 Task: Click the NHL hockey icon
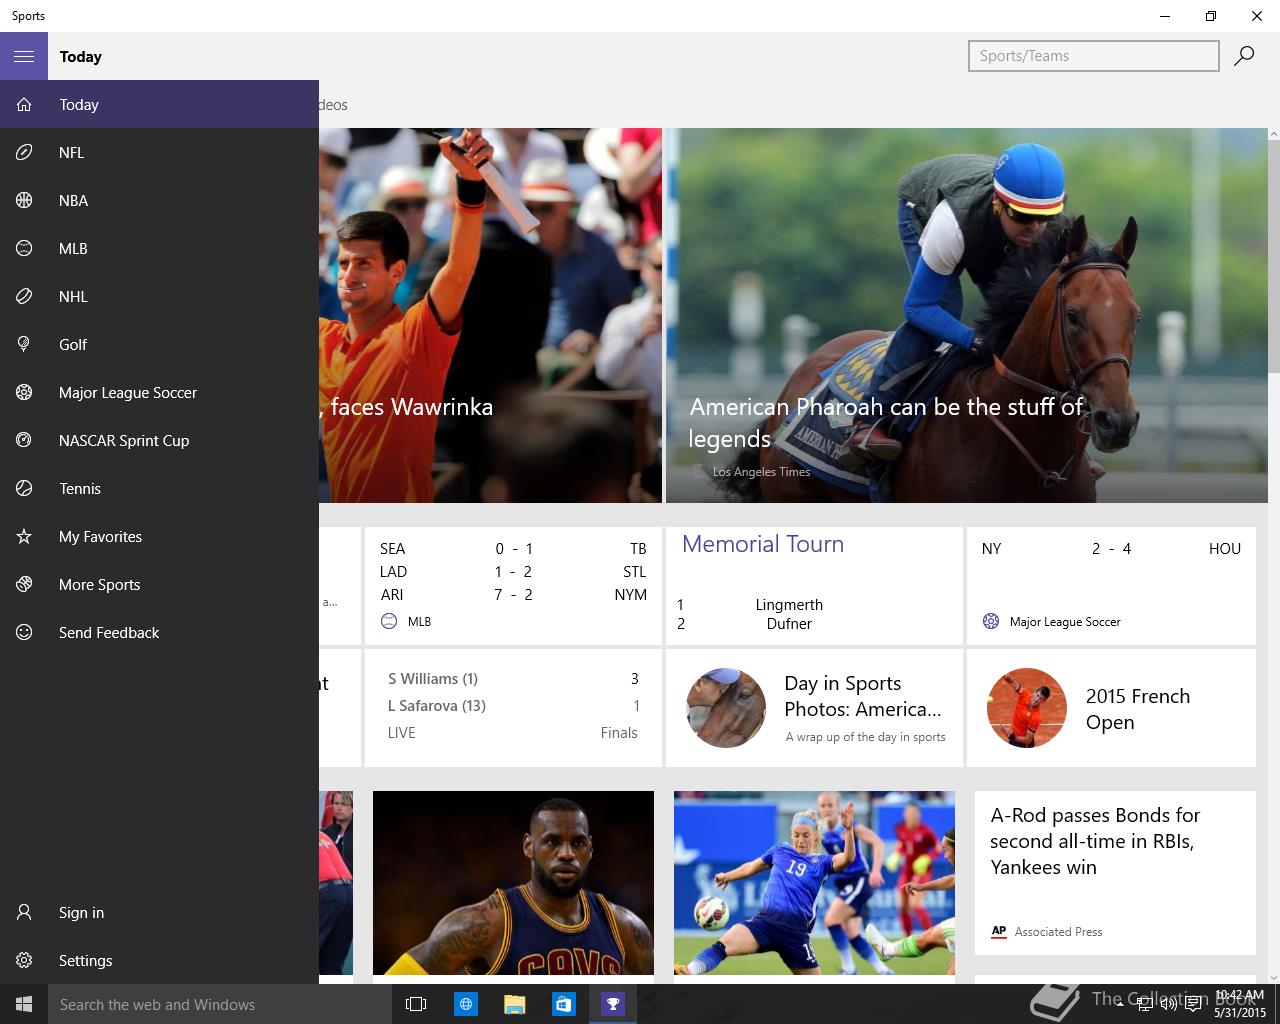click(24, 296)
